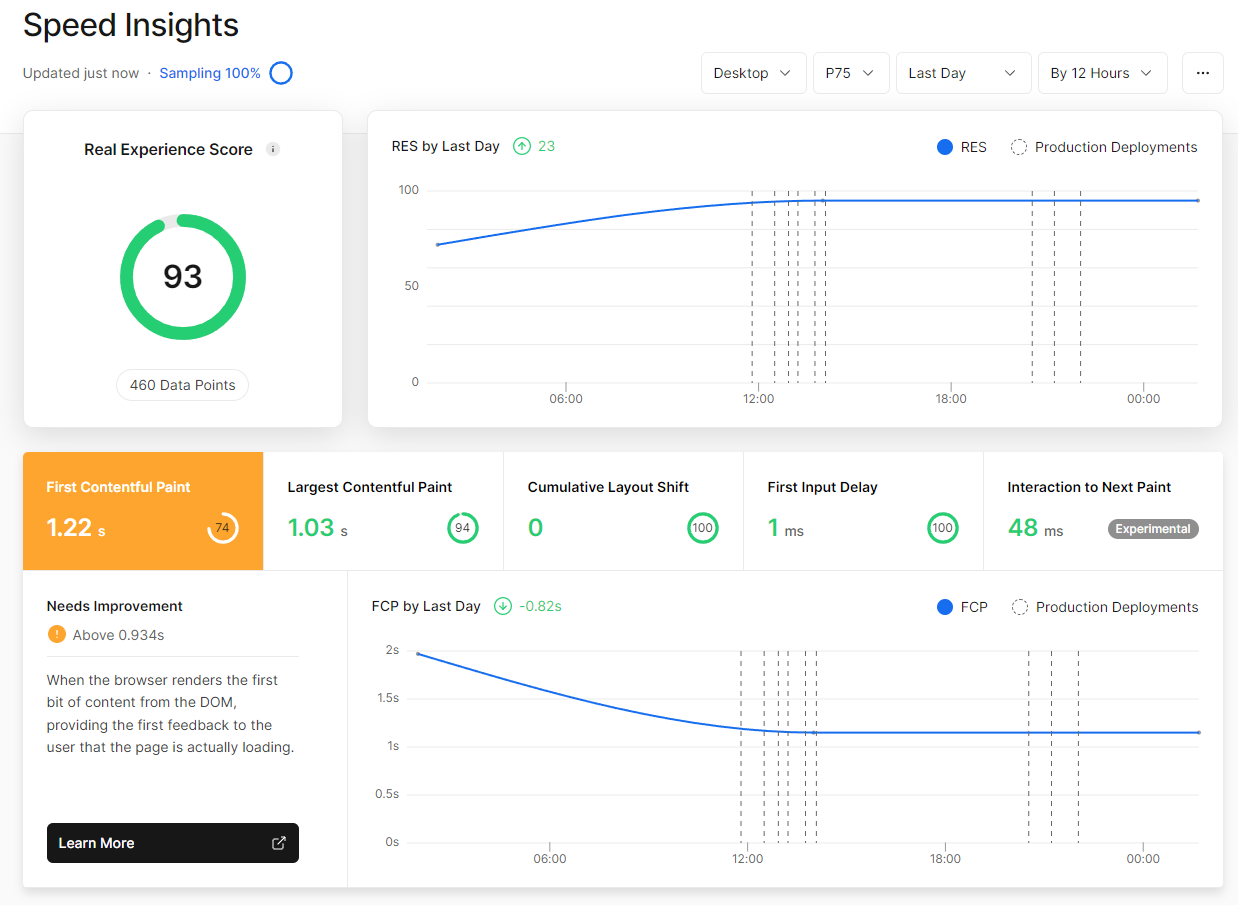Hide the FCP series using its legend toggle
Image resolution: width=1238 pixels, height=905 pixels.
(962, 606)
